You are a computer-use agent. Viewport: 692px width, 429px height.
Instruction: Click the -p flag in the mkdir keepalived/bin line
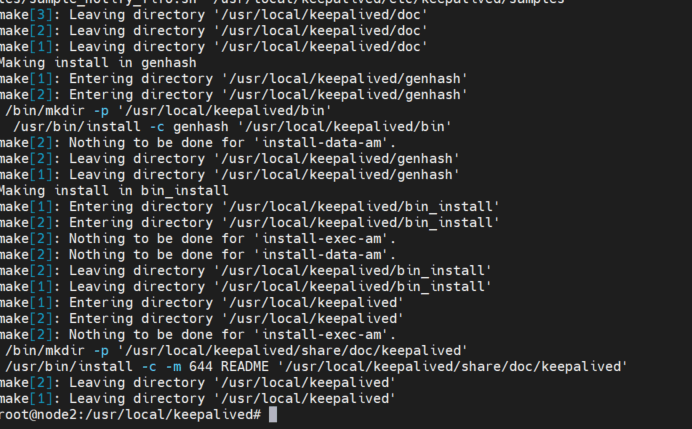tap(101, 111)
